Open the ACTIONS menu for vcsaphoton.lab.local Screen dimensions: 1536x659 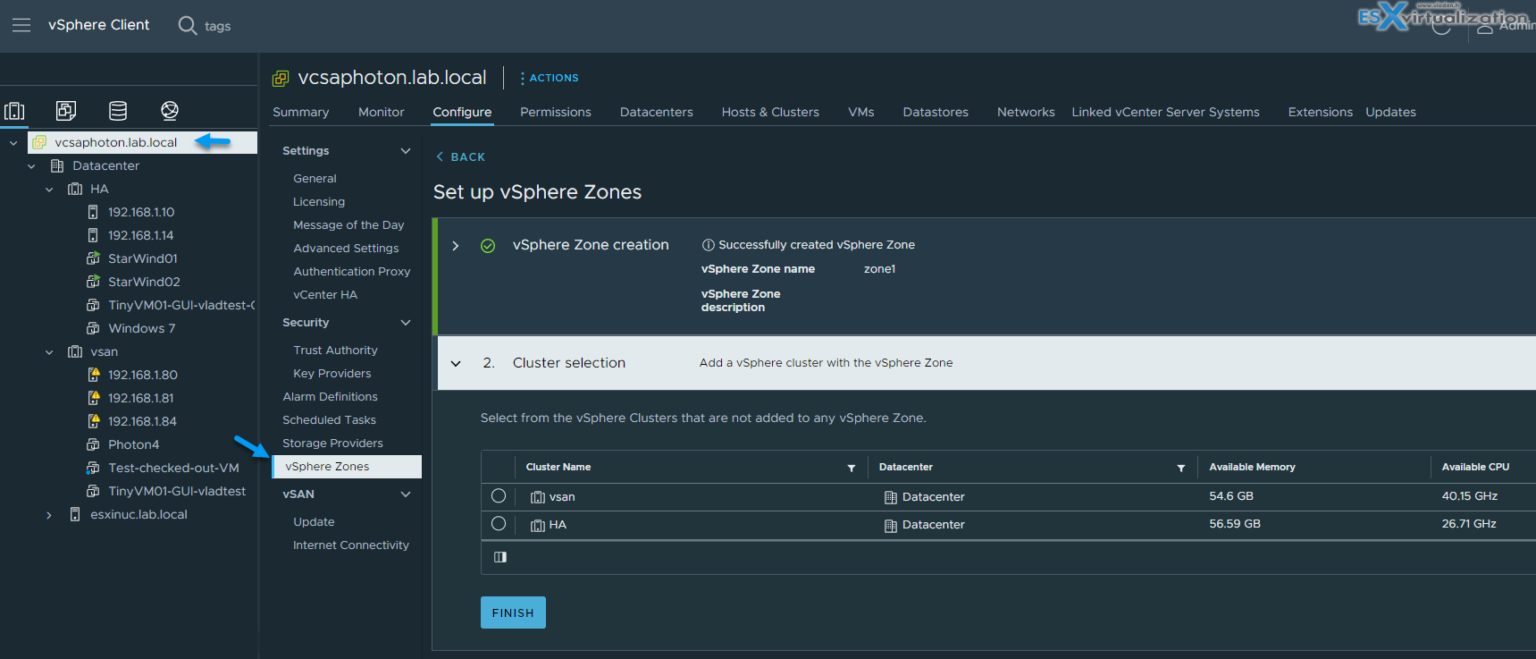548,77
